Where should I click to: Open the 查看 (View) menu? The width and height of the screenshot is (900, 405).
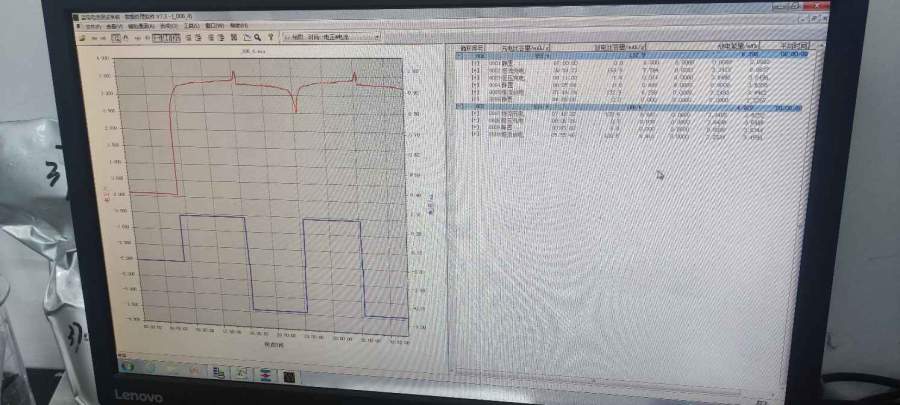pos(114,26)
